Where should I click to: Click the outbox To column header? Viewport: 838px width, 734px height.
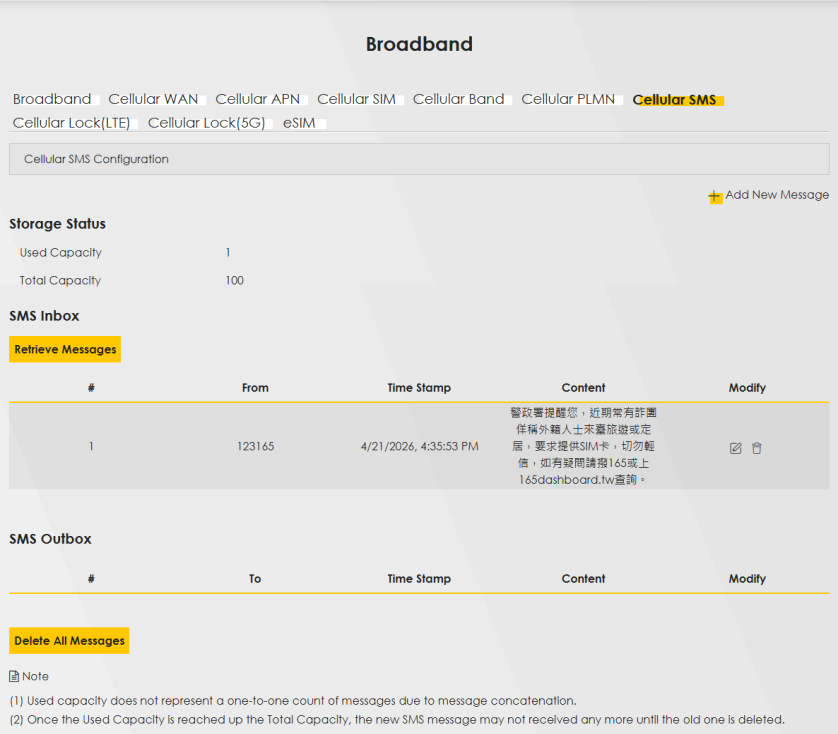[255, 578]
